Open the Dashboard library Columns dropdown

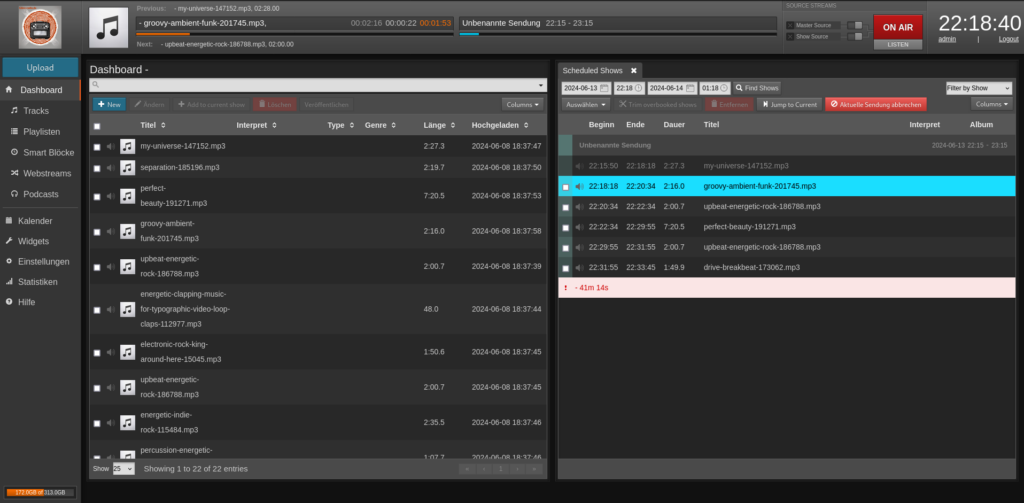tap(522, 105)
